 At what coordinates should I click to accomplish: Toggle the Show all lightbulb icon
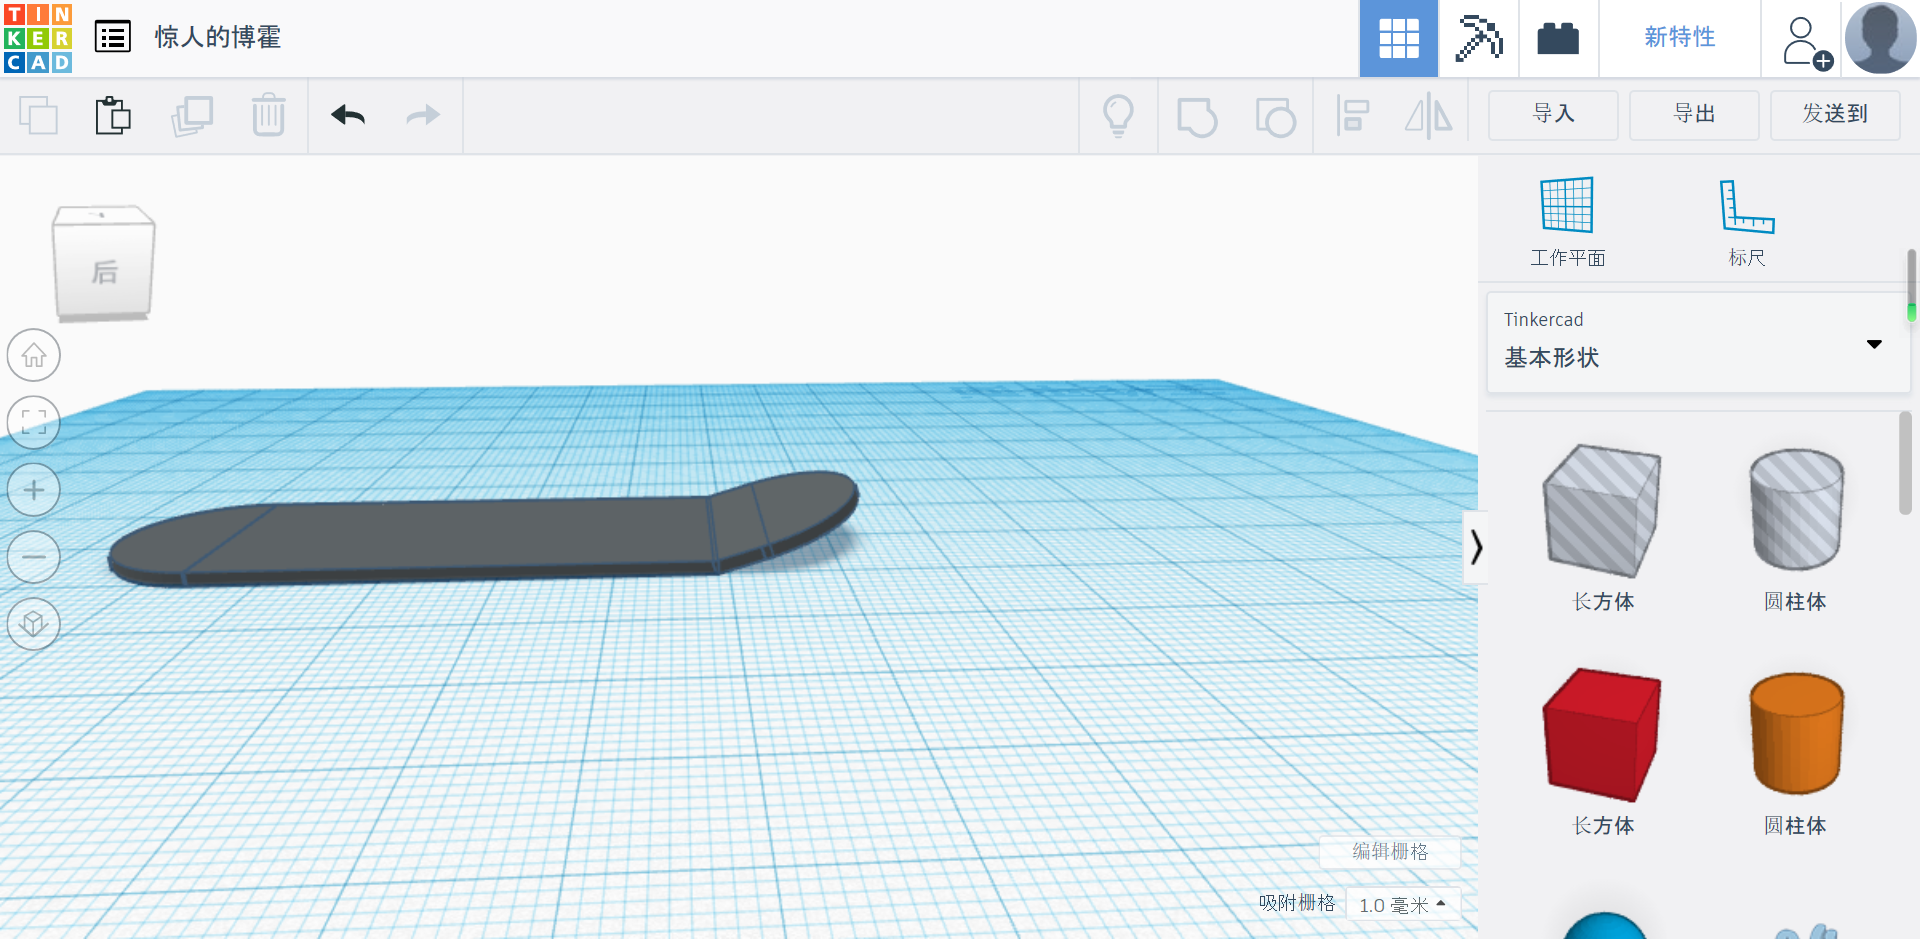click(x=1118, y=115)
